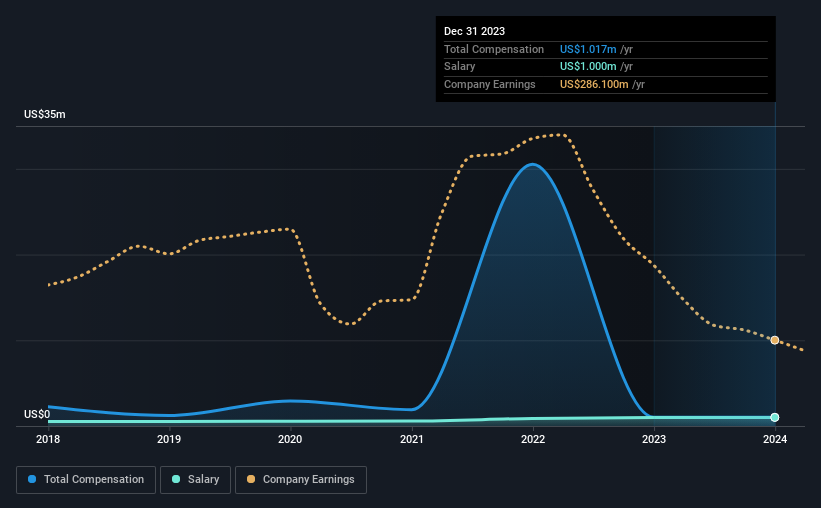Click the 2019 x-axis label
Viewport: 821px width, 508px height.
(x=169, y=439)
